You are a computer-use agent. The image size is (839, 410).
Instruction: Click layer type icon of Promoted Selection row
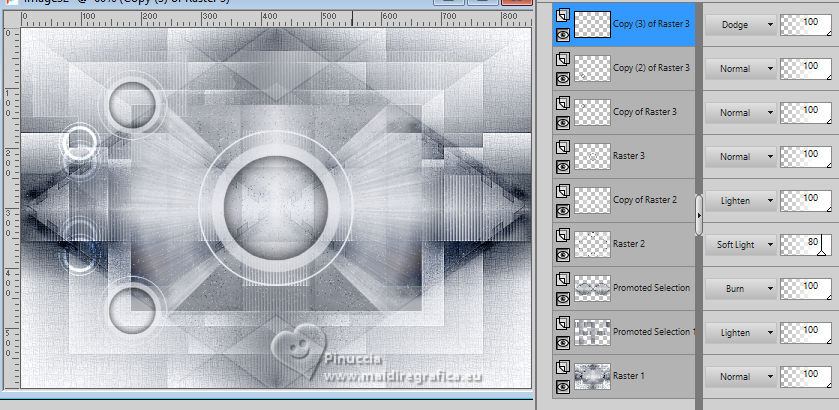click(x=562, y=279)
